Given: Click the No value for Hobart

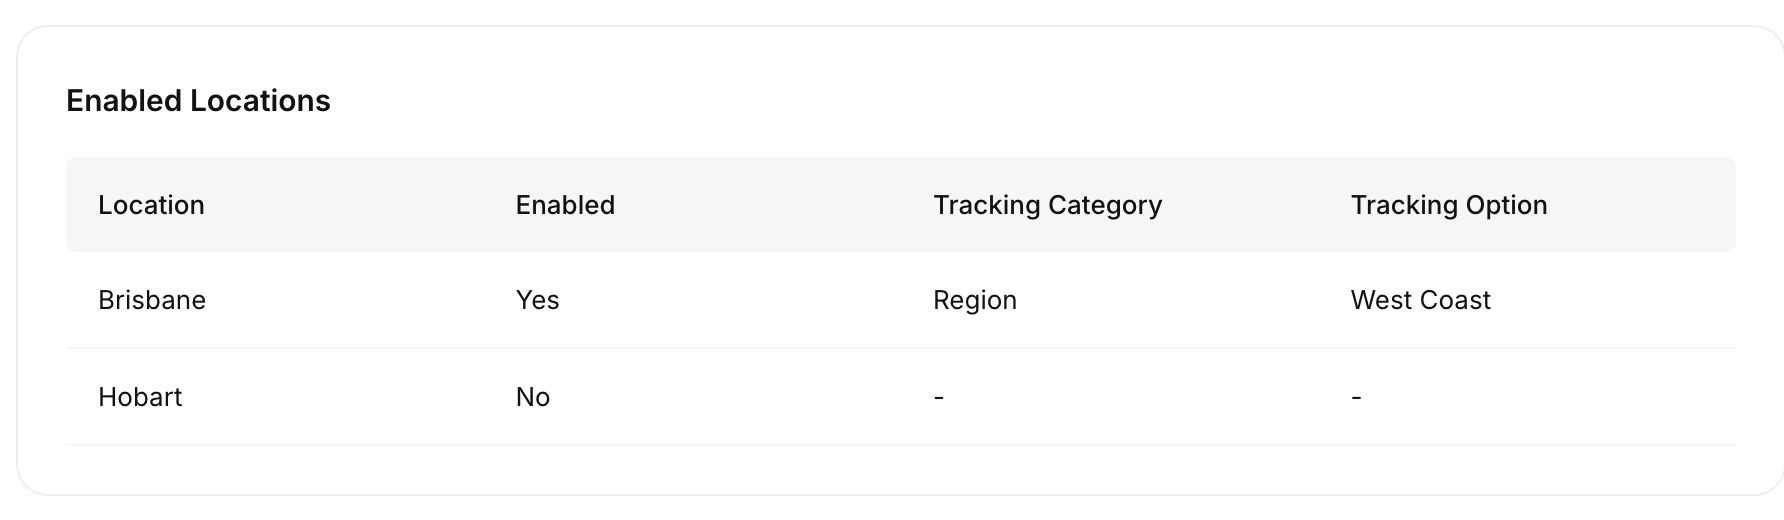Looking at the screenshot, I should [x=533, y=397].
